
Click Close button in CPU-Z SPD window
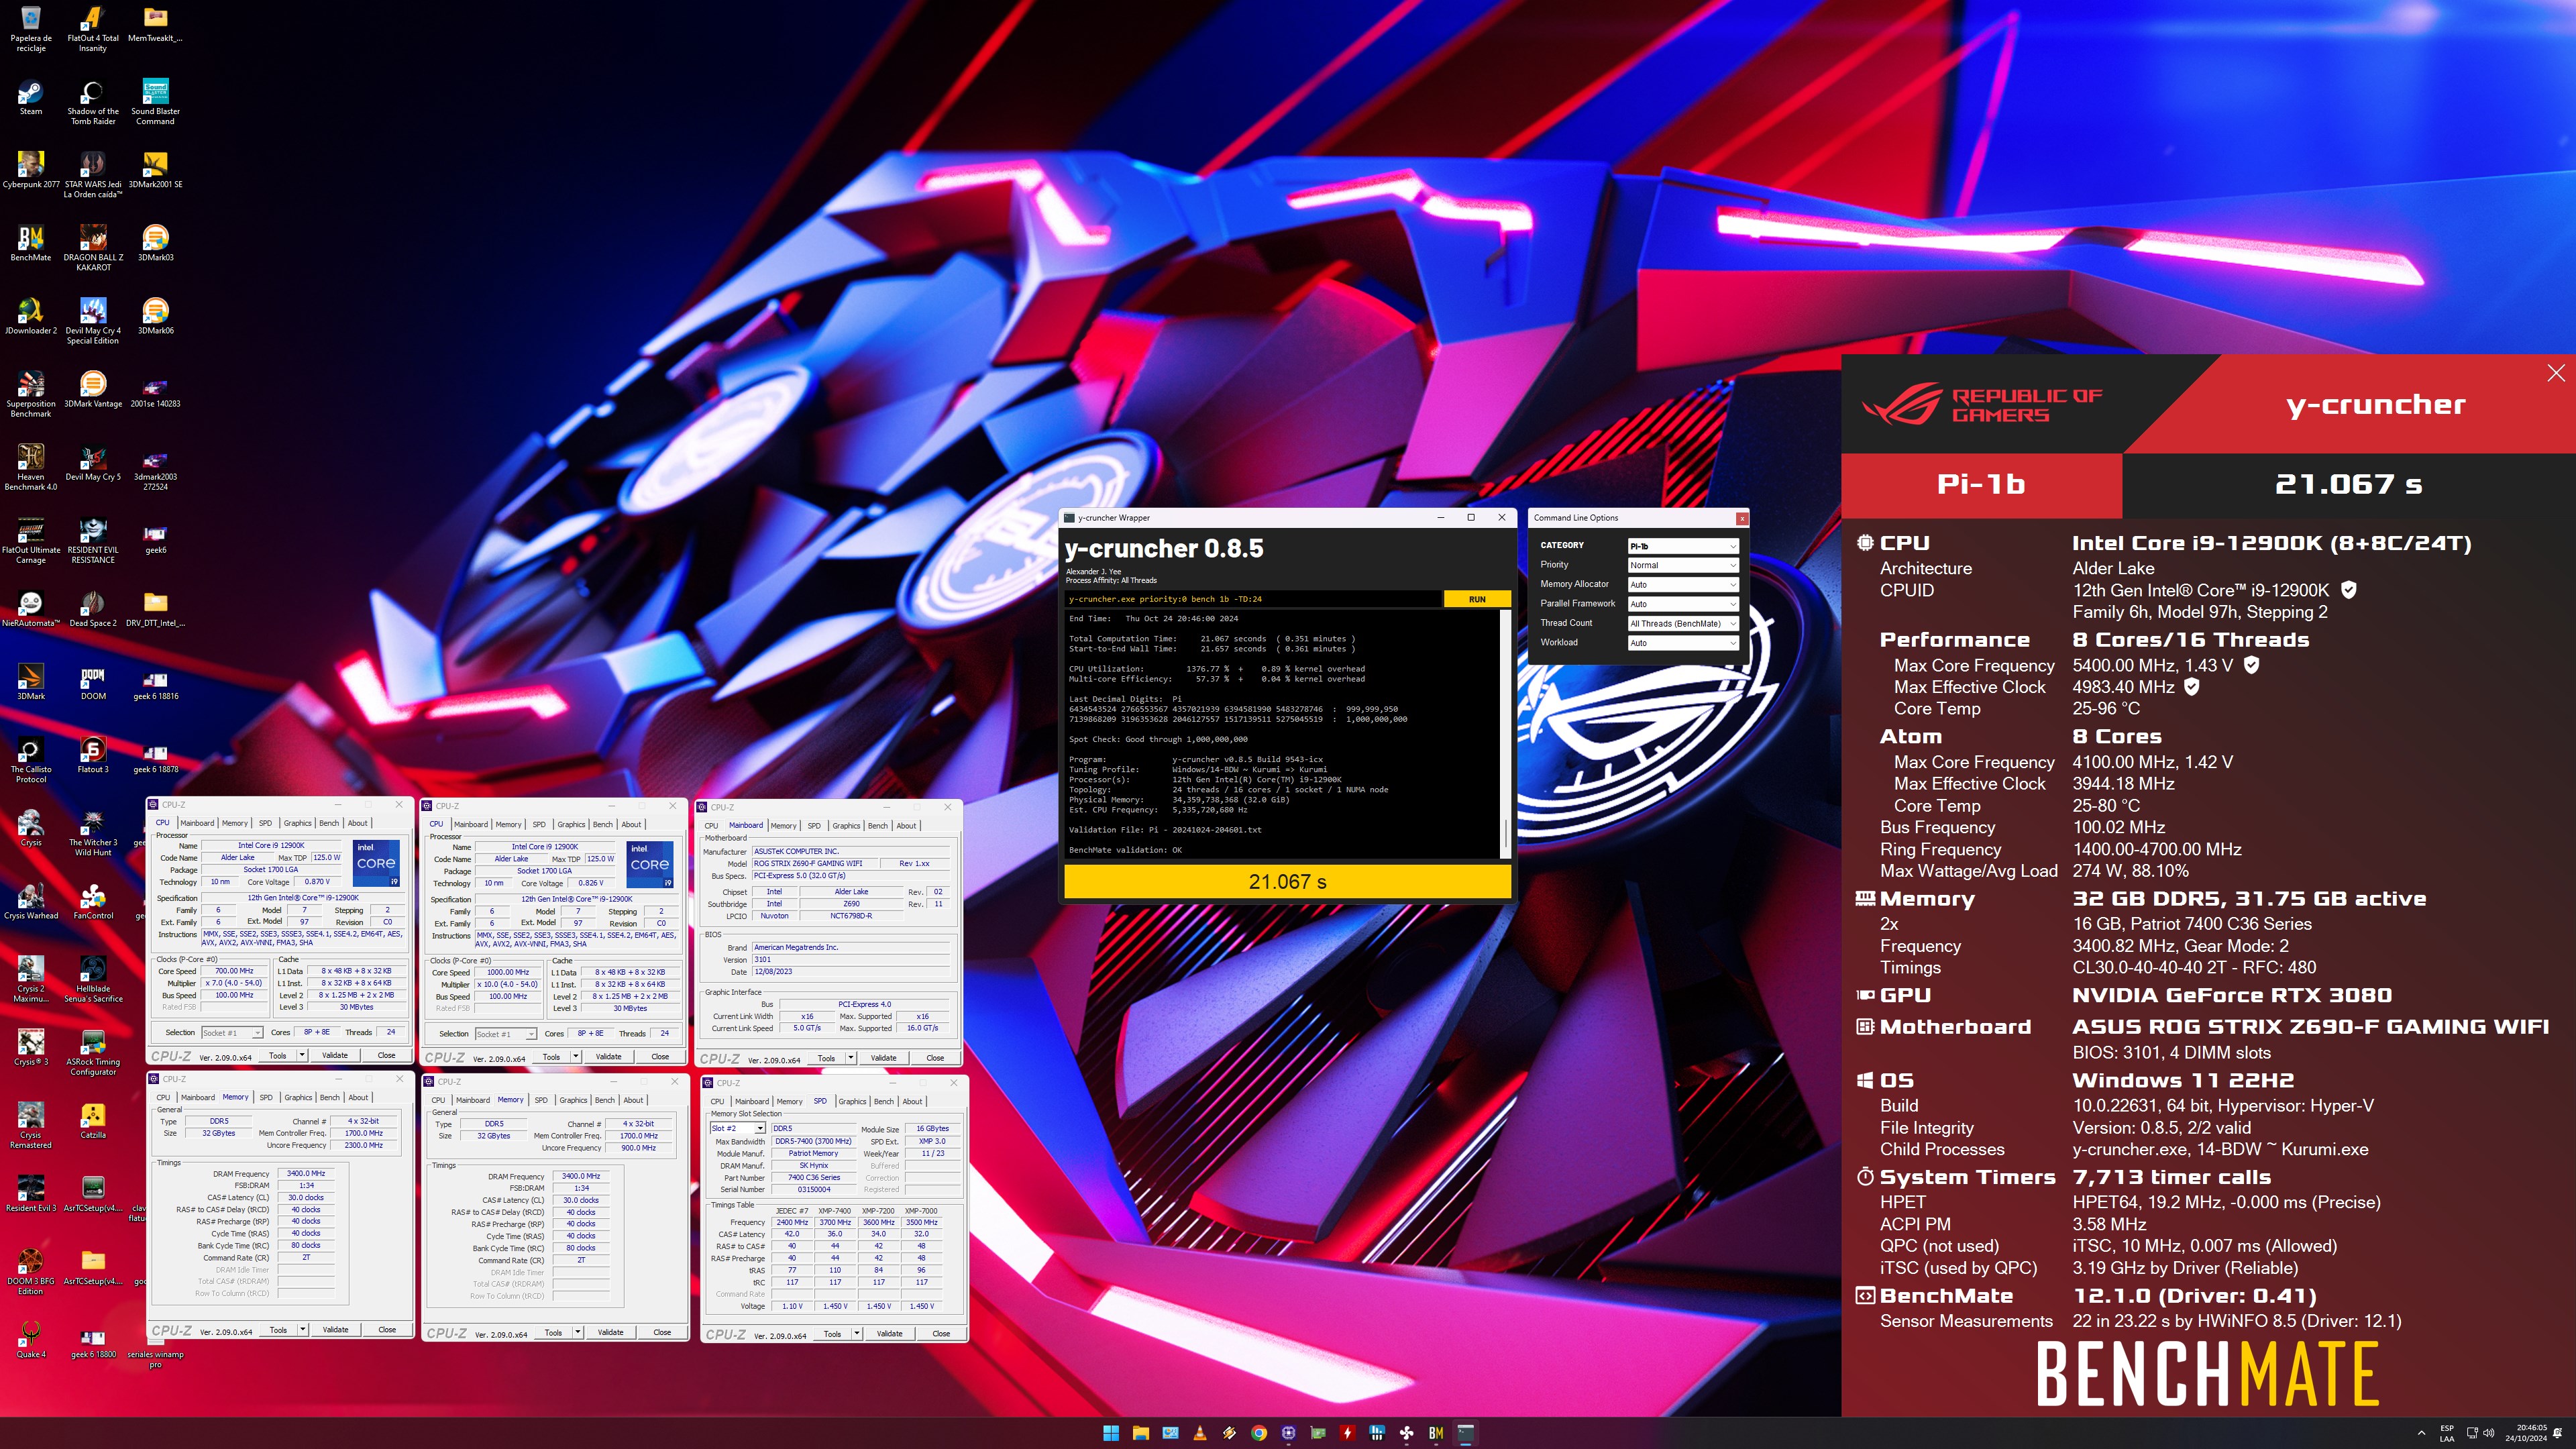(941, 1333)
